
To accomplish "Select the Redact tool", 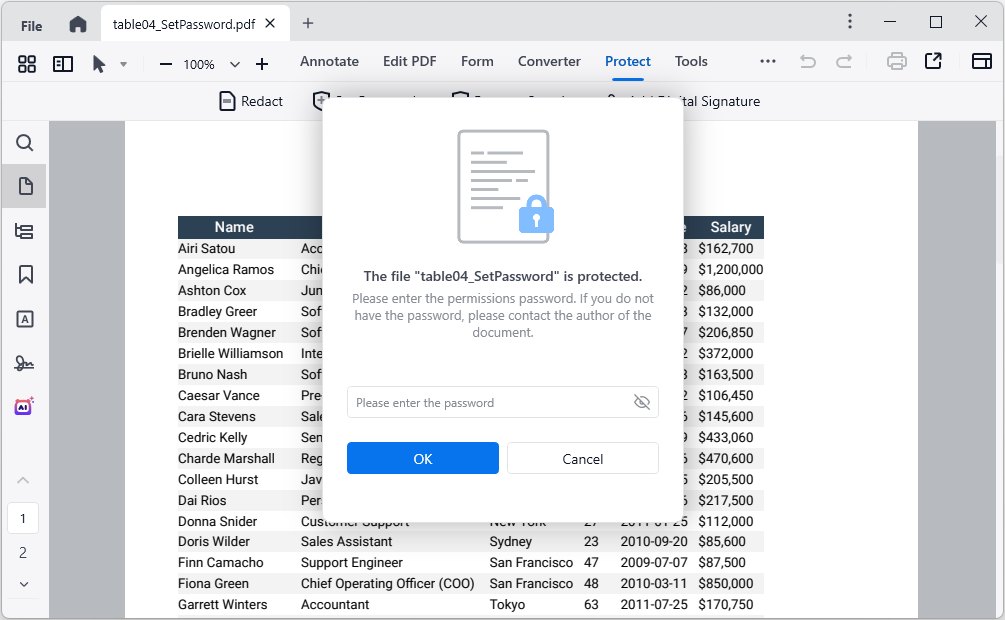I will 250,101.
